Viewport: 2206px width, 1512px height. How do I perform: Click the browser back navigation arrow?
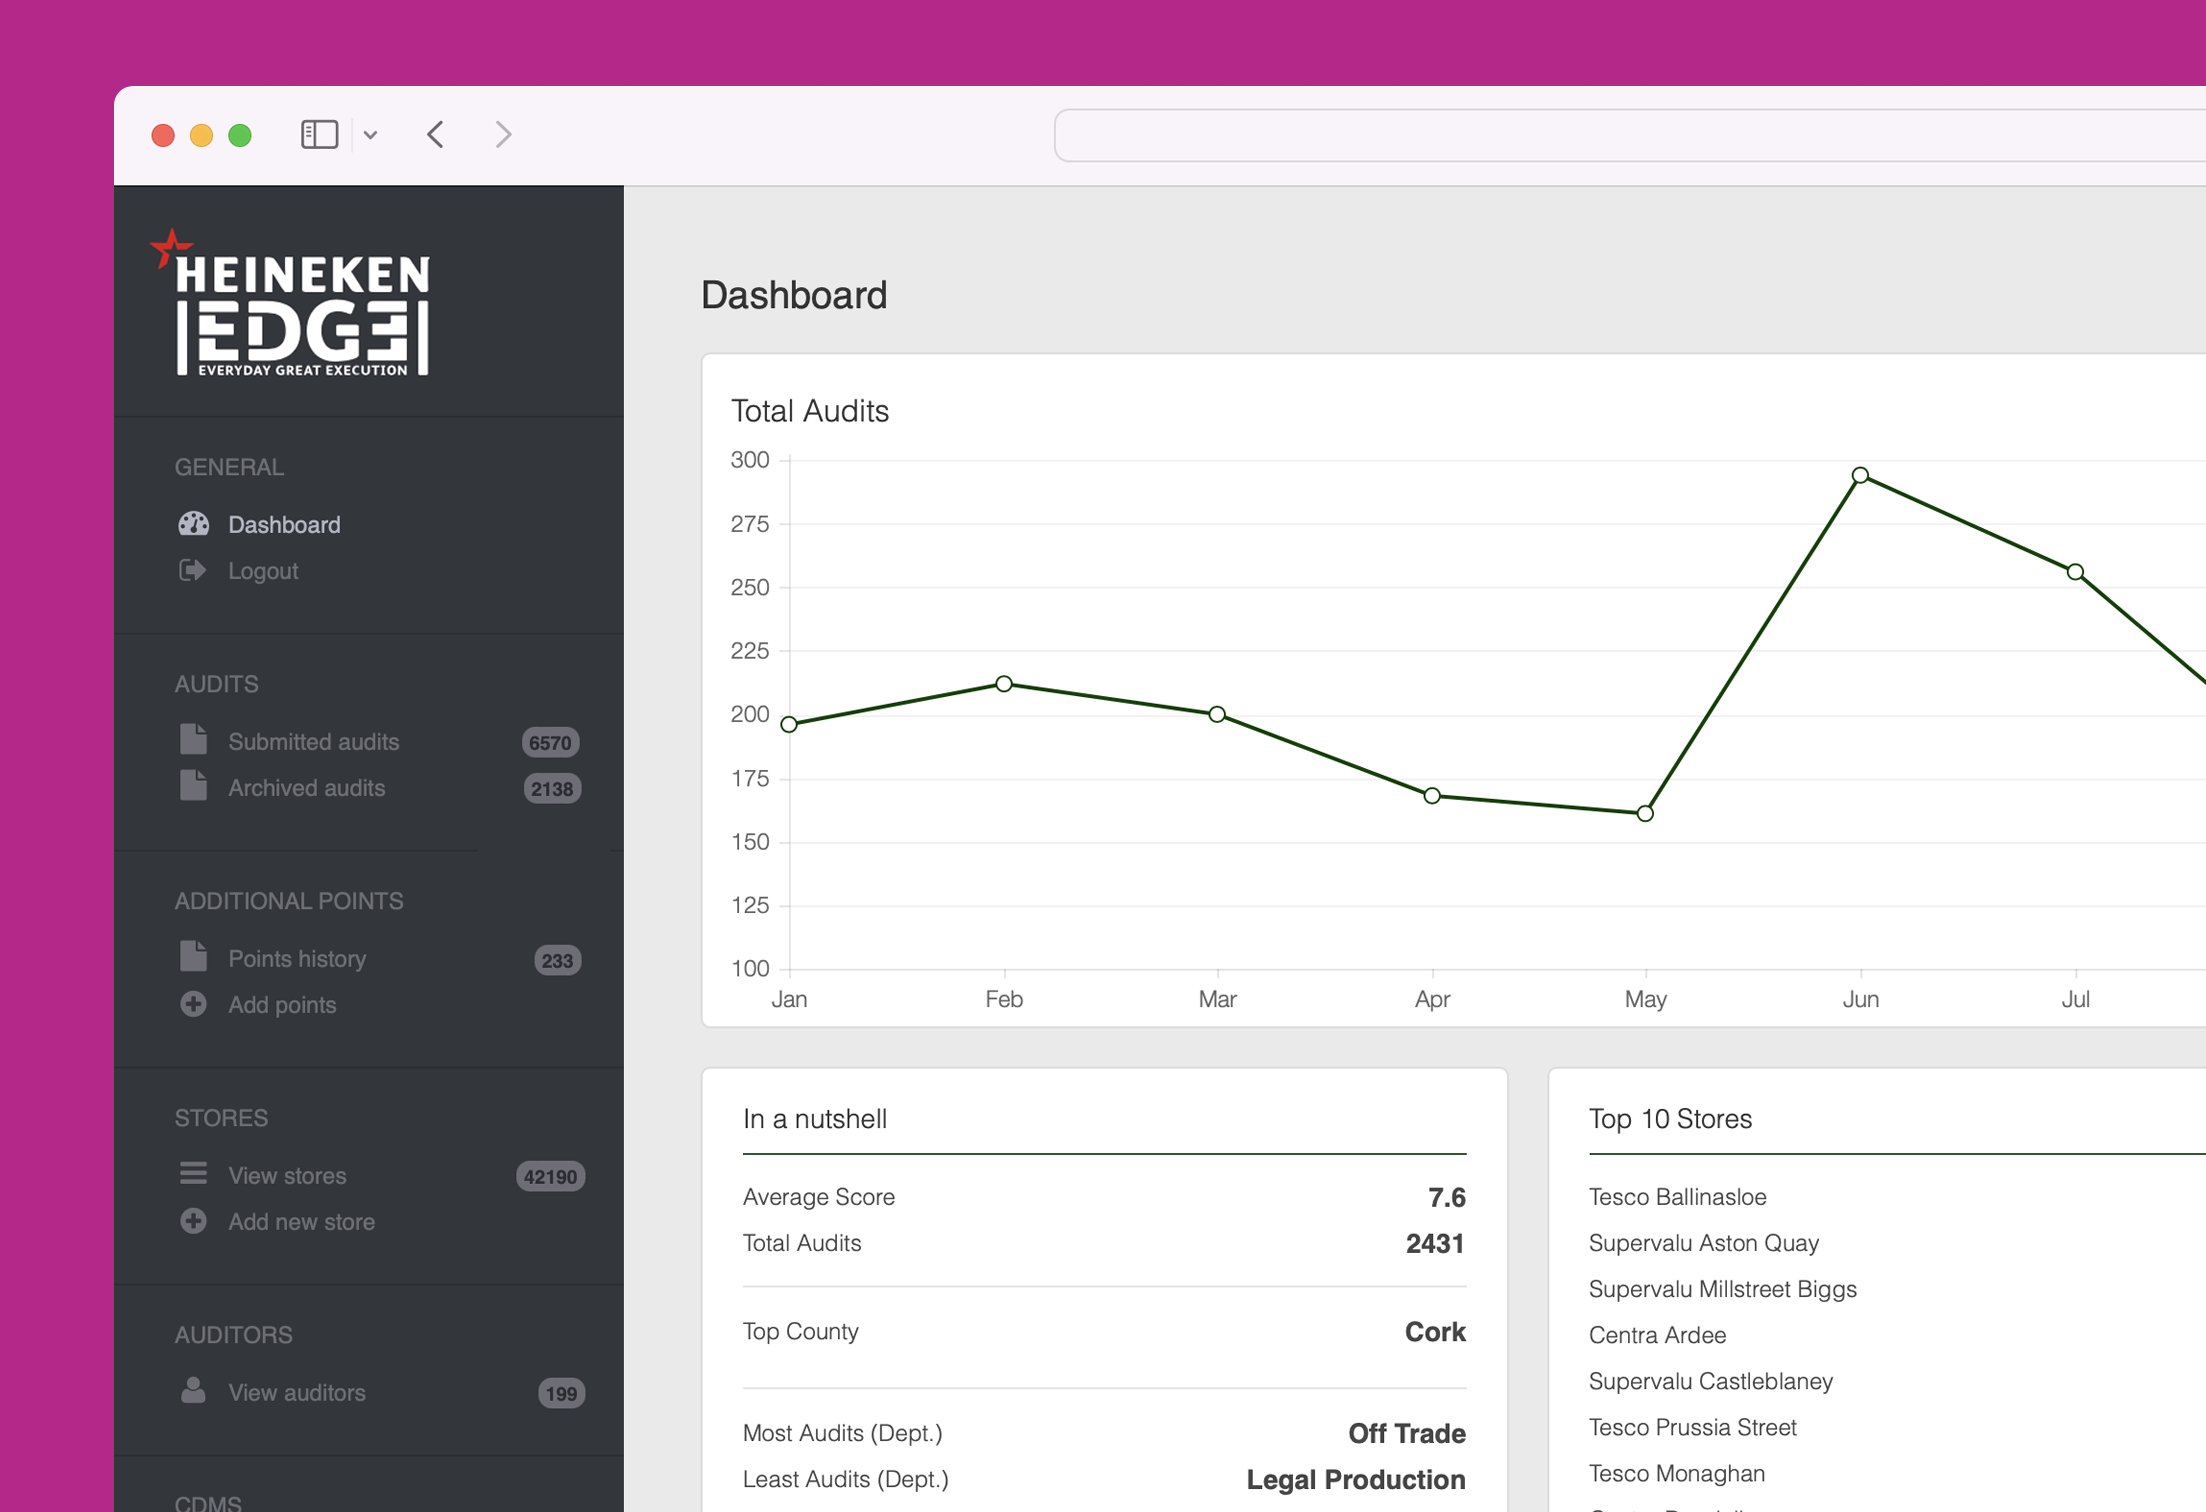(x=435, y=134)
